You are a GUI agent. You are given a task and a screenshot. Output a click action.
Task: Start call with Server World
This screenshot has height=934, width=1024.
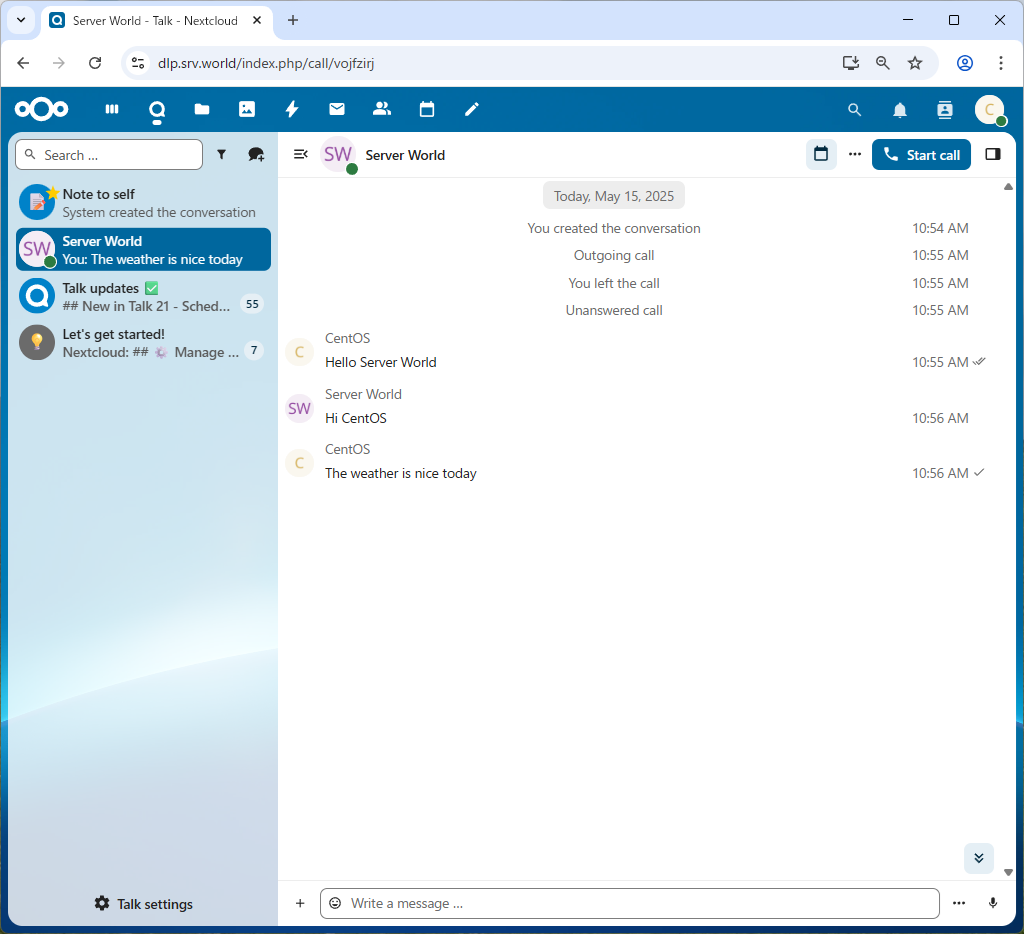tap(921, 155)
